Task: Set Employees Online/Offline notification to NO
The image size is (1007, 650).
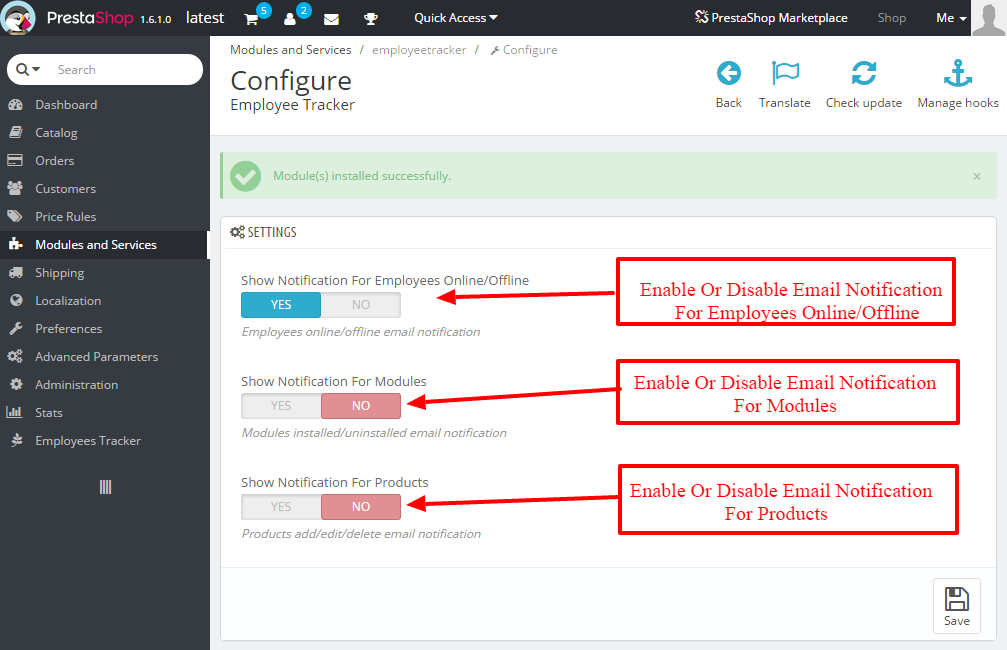Action: (361, 305)
